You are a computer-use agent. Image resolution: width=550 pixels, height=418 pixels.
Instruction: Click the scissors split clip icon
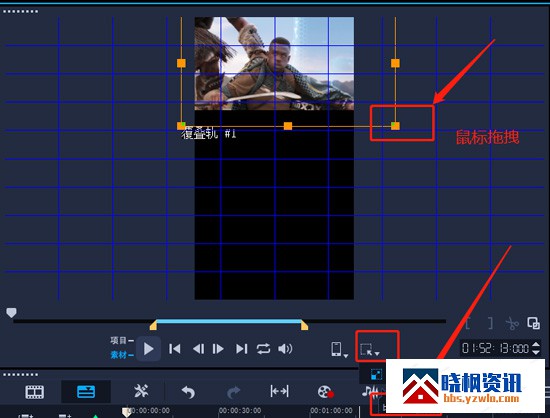(x=512, y=323)
